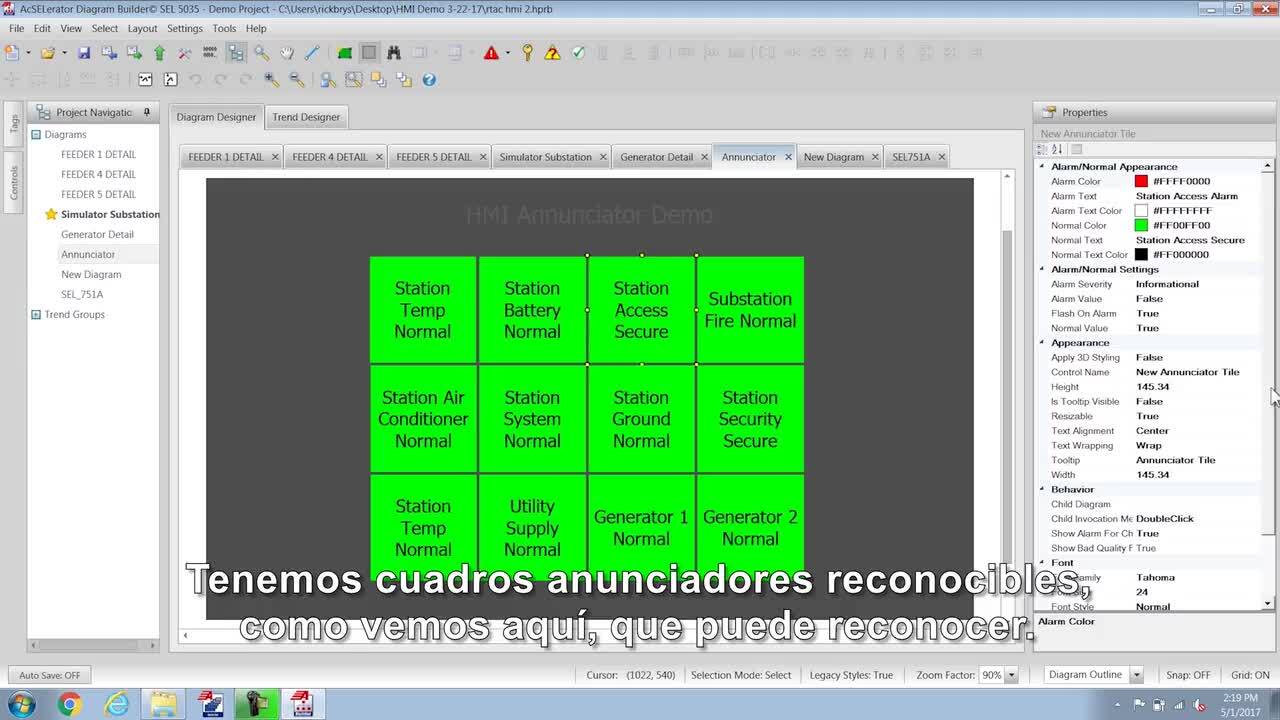Click the green up arrow toolbar icon

click(159, 53)
